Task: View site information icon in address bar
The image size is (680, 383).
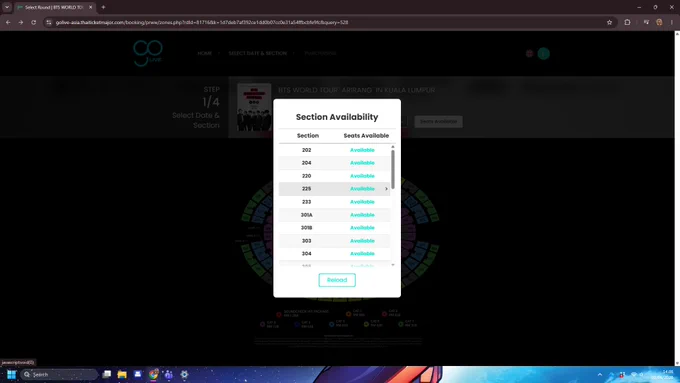Action: click(x=49, y=22)
